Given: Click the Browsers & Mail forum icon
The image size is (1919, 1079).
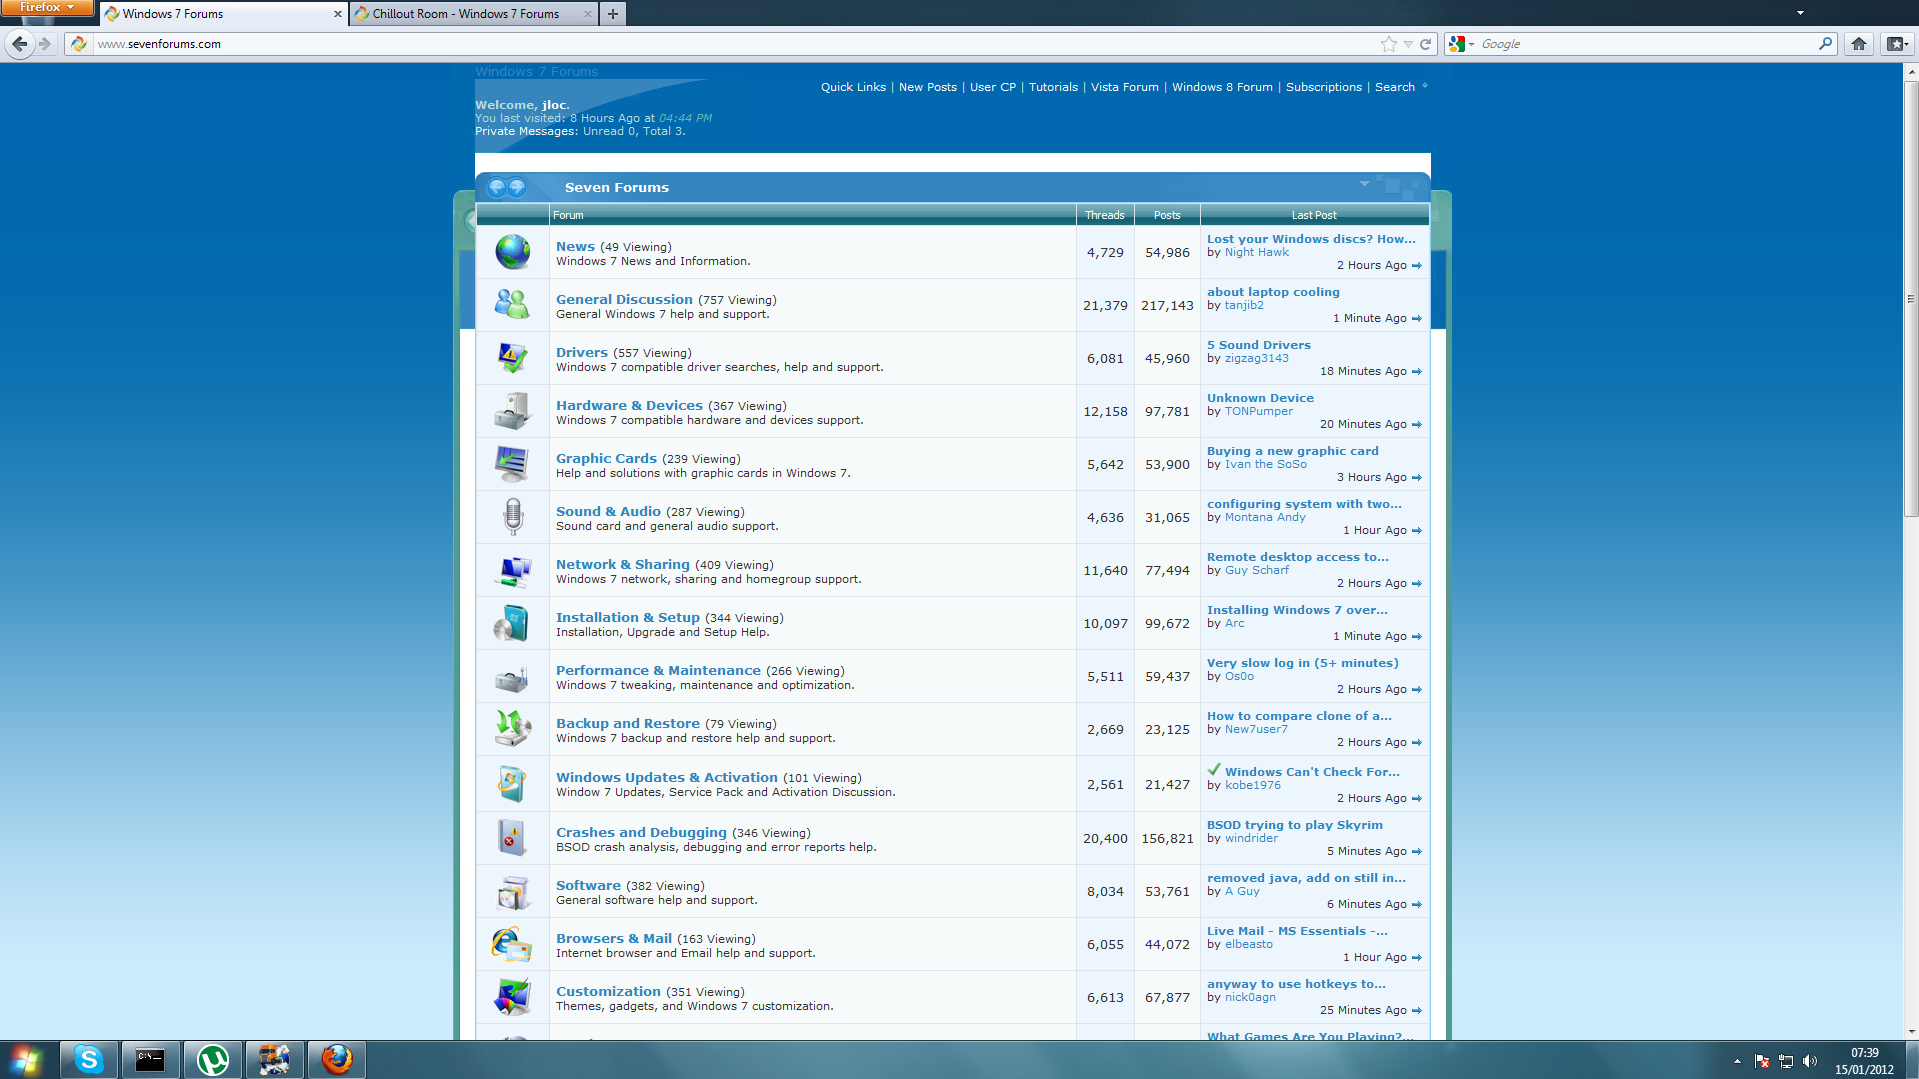Looking at the screenshot, I should click(x=512, y=944).
